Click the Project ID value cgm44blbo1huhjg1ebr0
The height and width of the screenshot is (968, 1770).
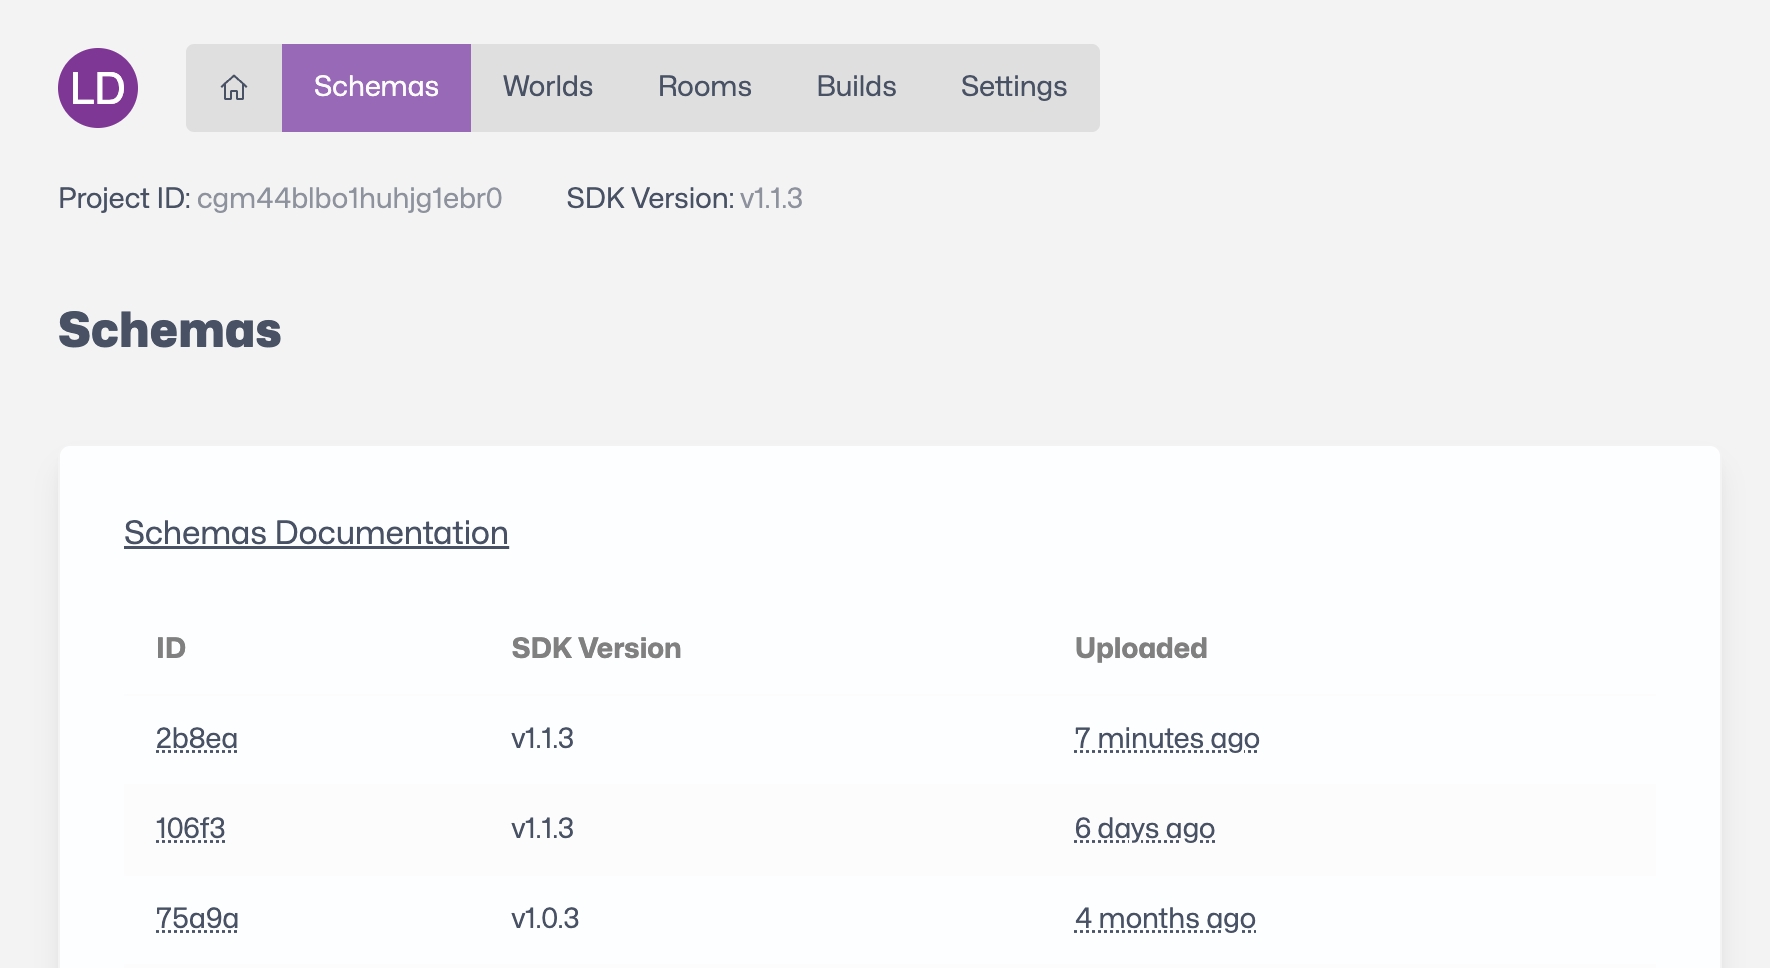click(x=349, y=199)
